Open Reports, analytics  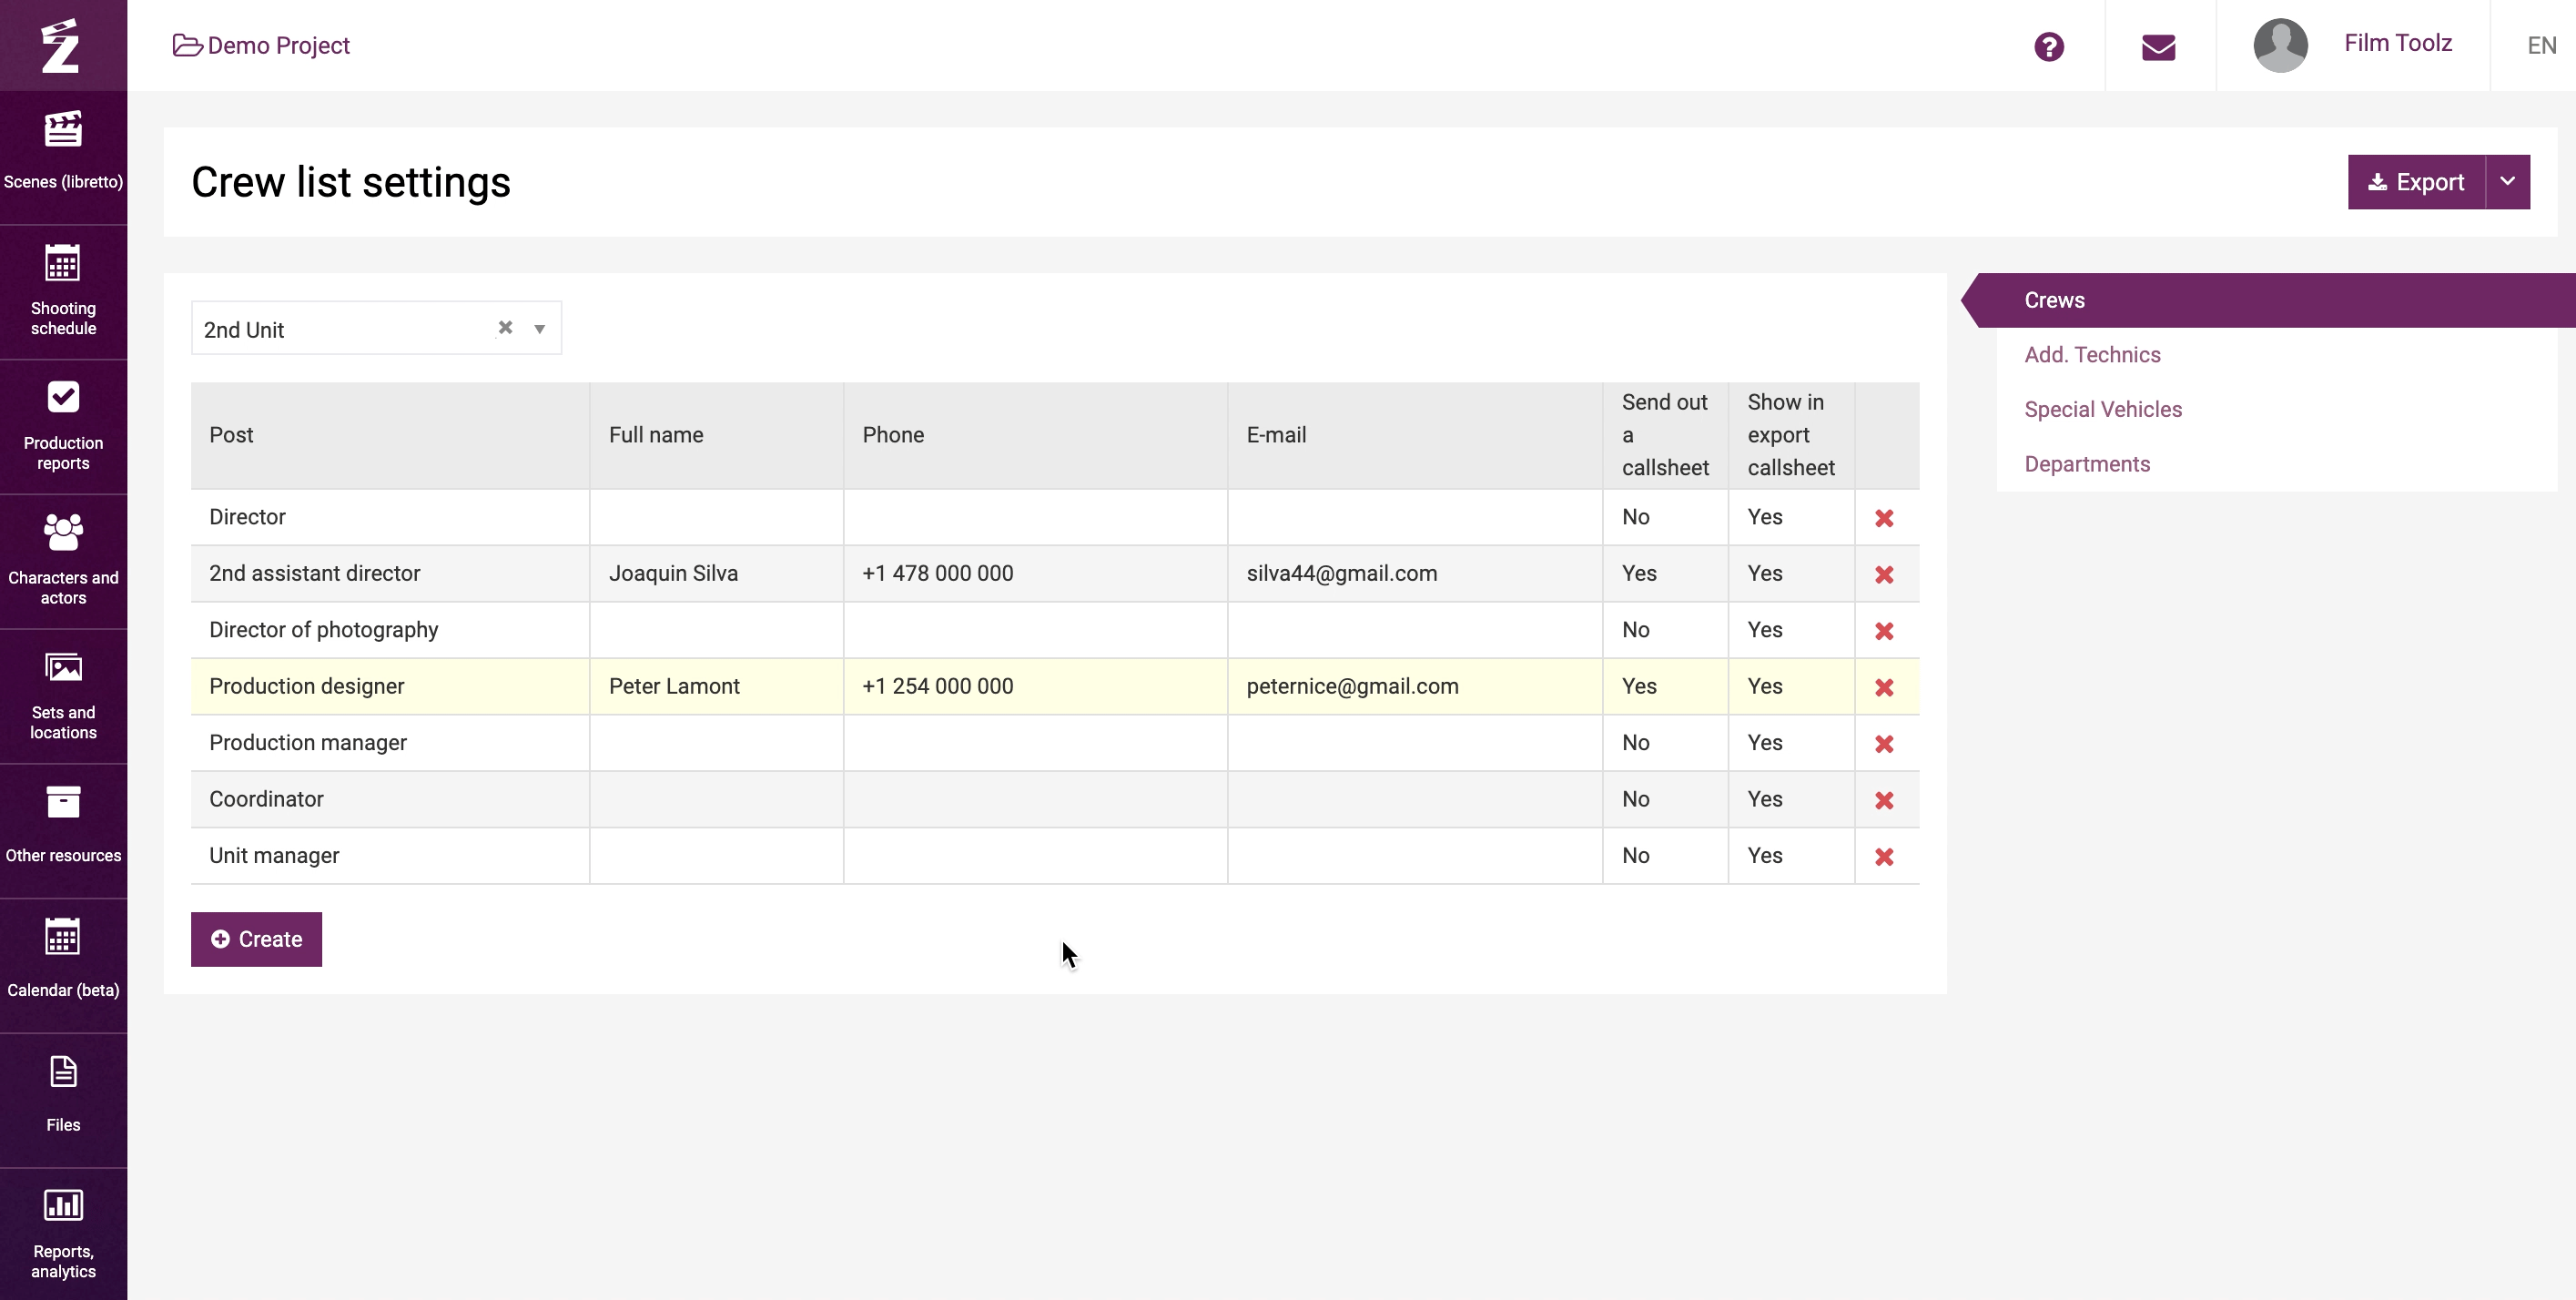click(x=63, y=1234)
